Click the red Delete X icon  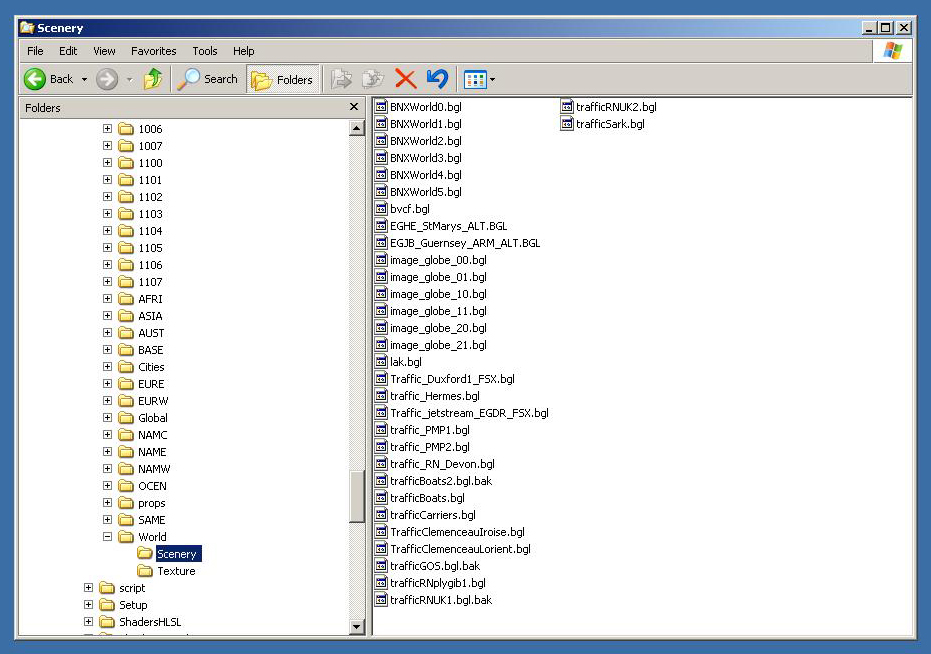point(406,79)
